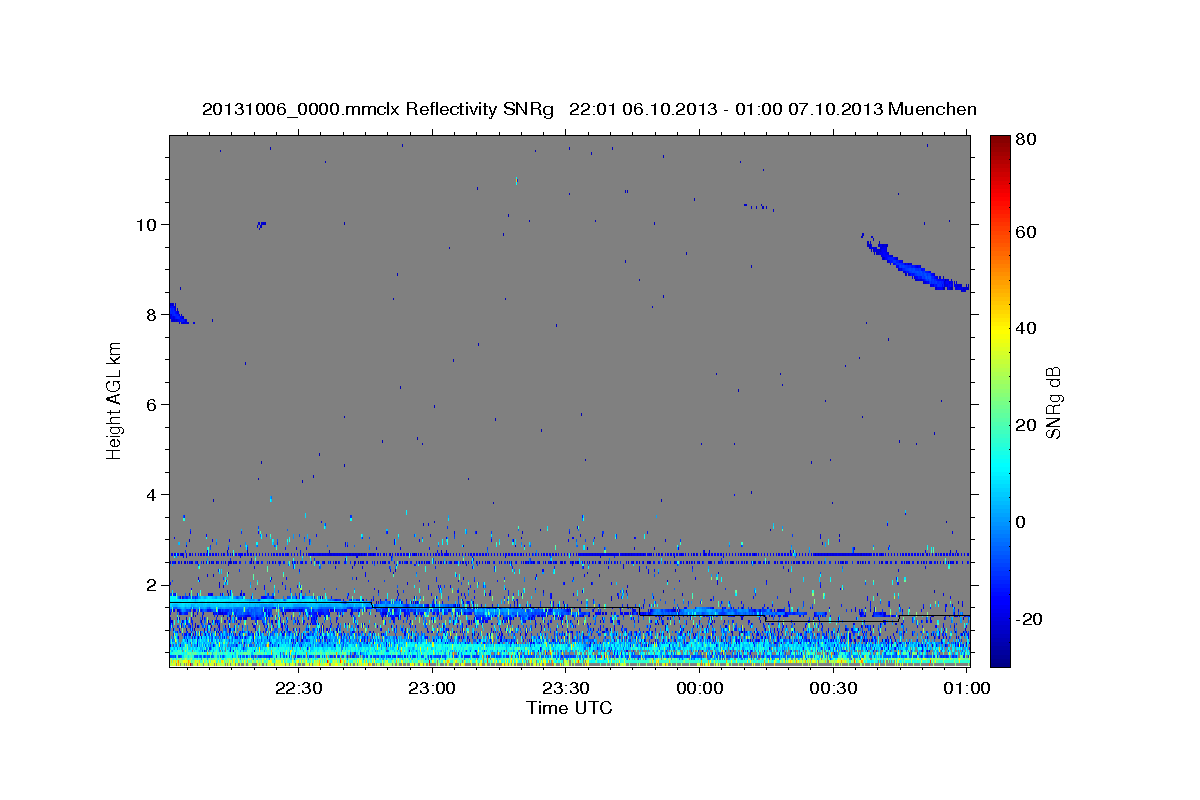Click the colorbar value 20
Viewport: 1200px width, 800px height.
(1028, 425)
